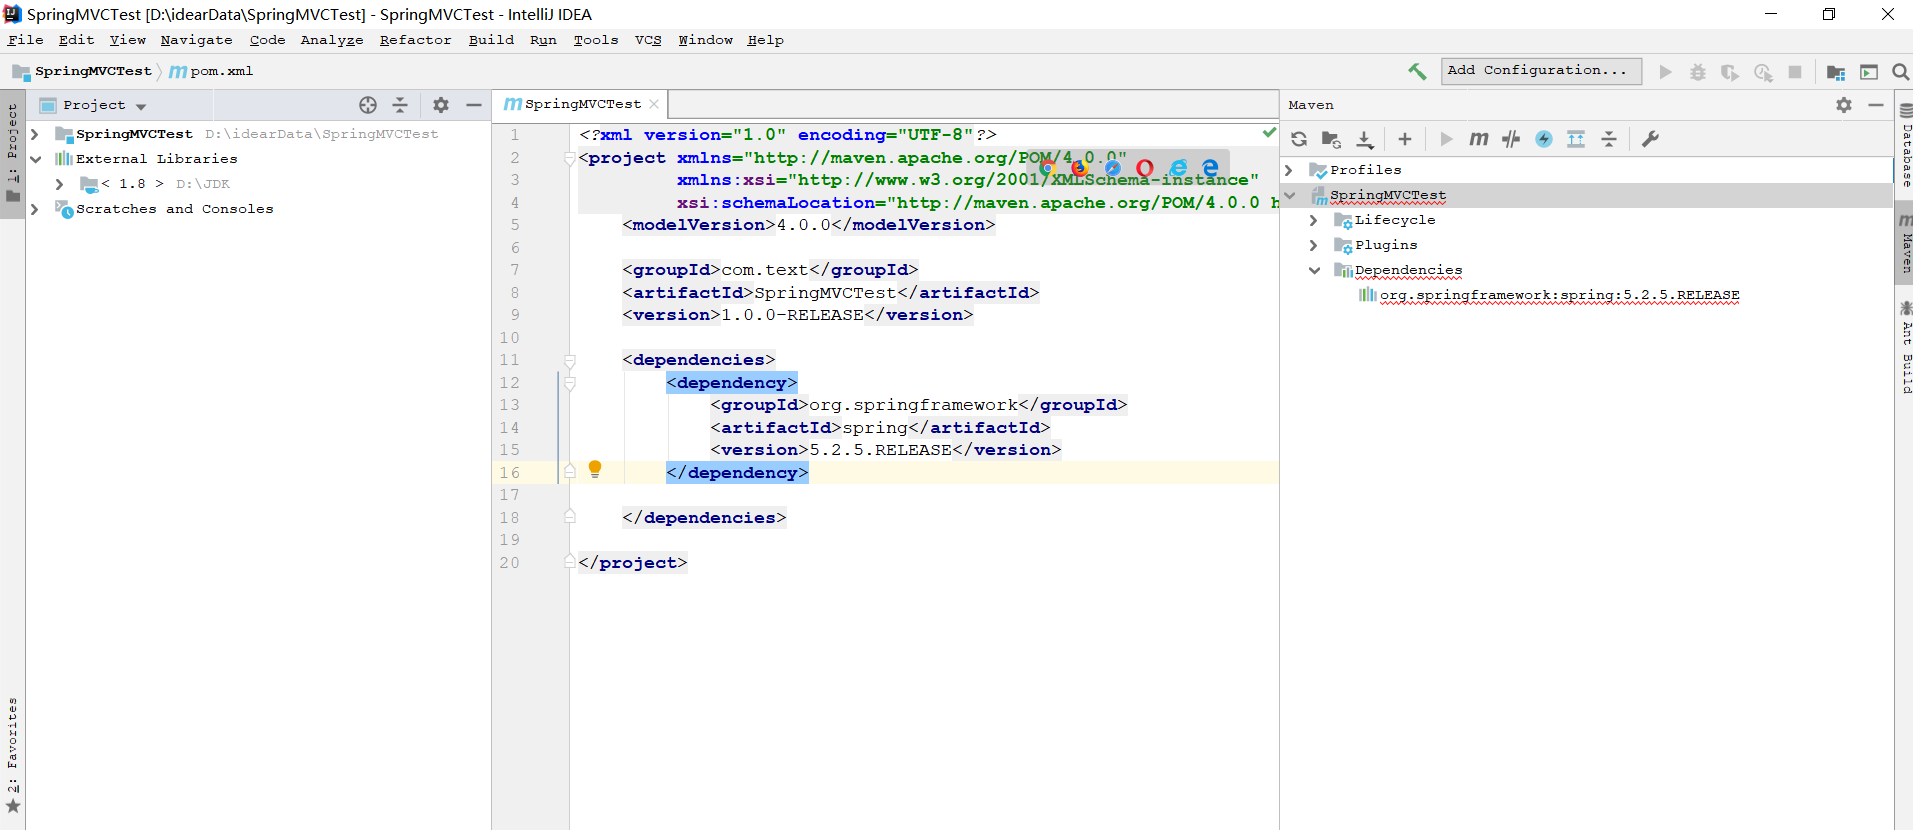
Task: Click the locate file target icon in Project panel
Action: pyautogui.click(x=368, y=105)
